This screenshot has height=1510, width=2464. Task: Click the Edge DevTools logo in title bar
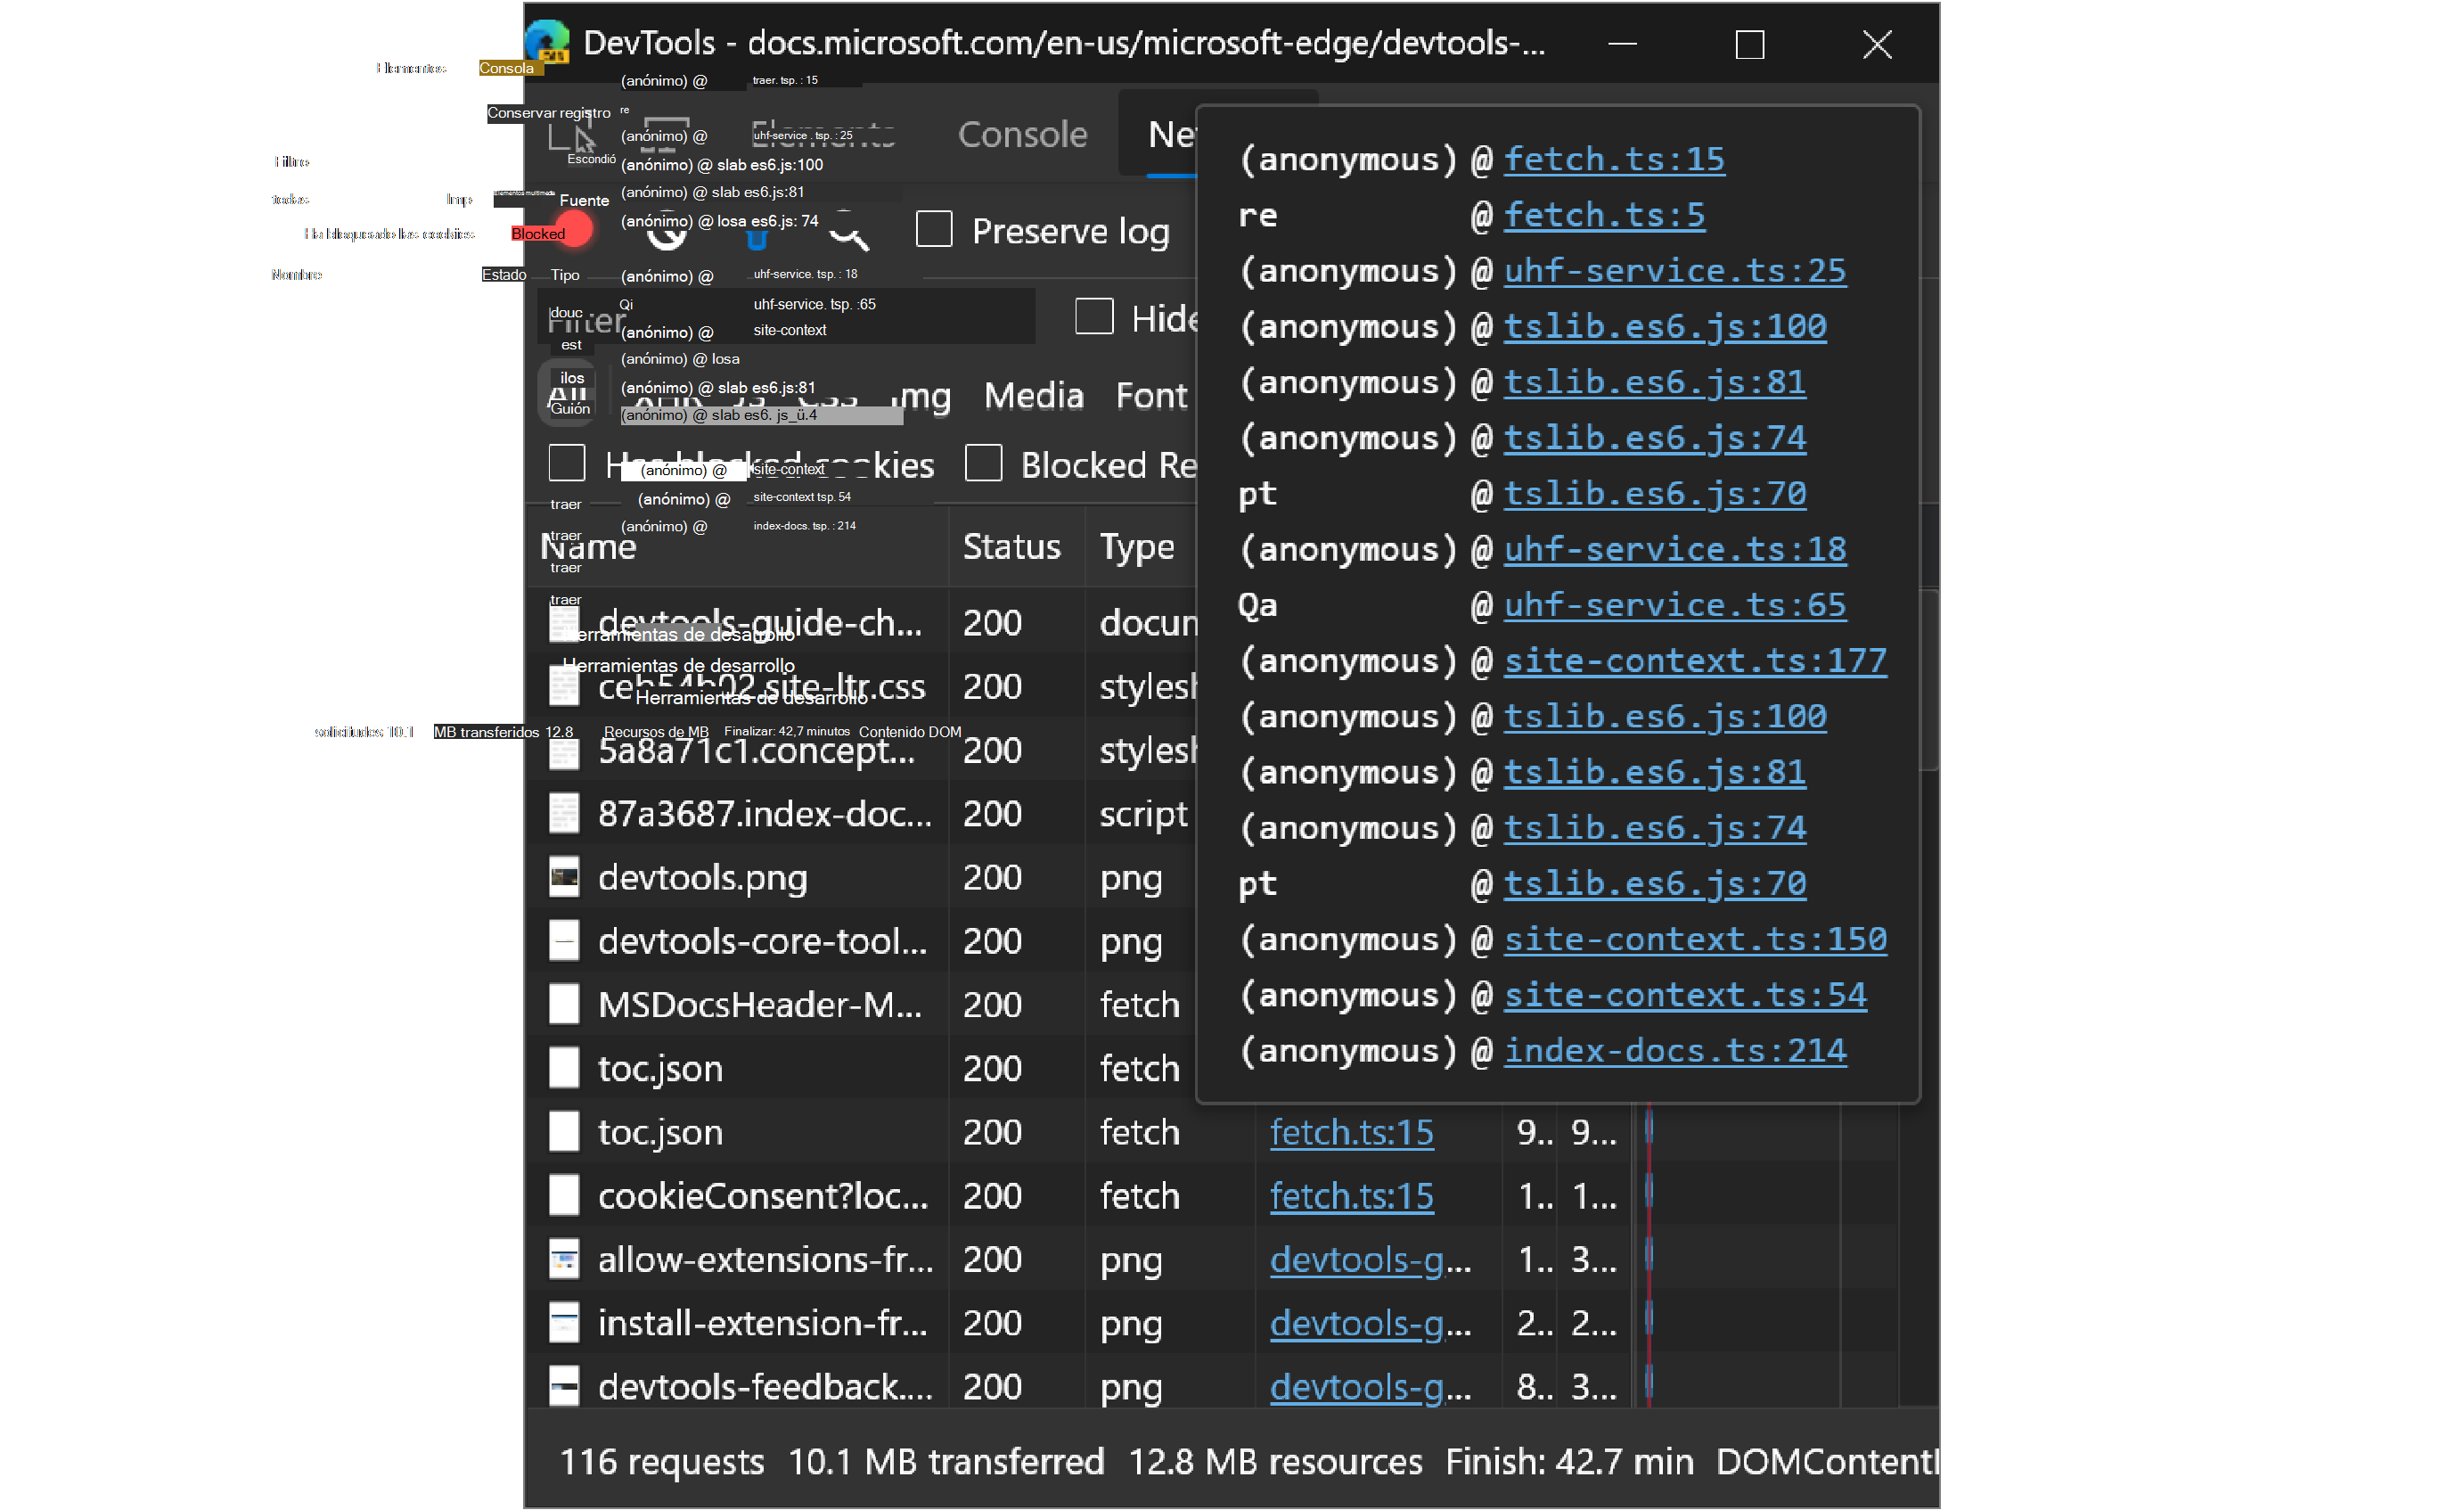(x=547, y=41)
